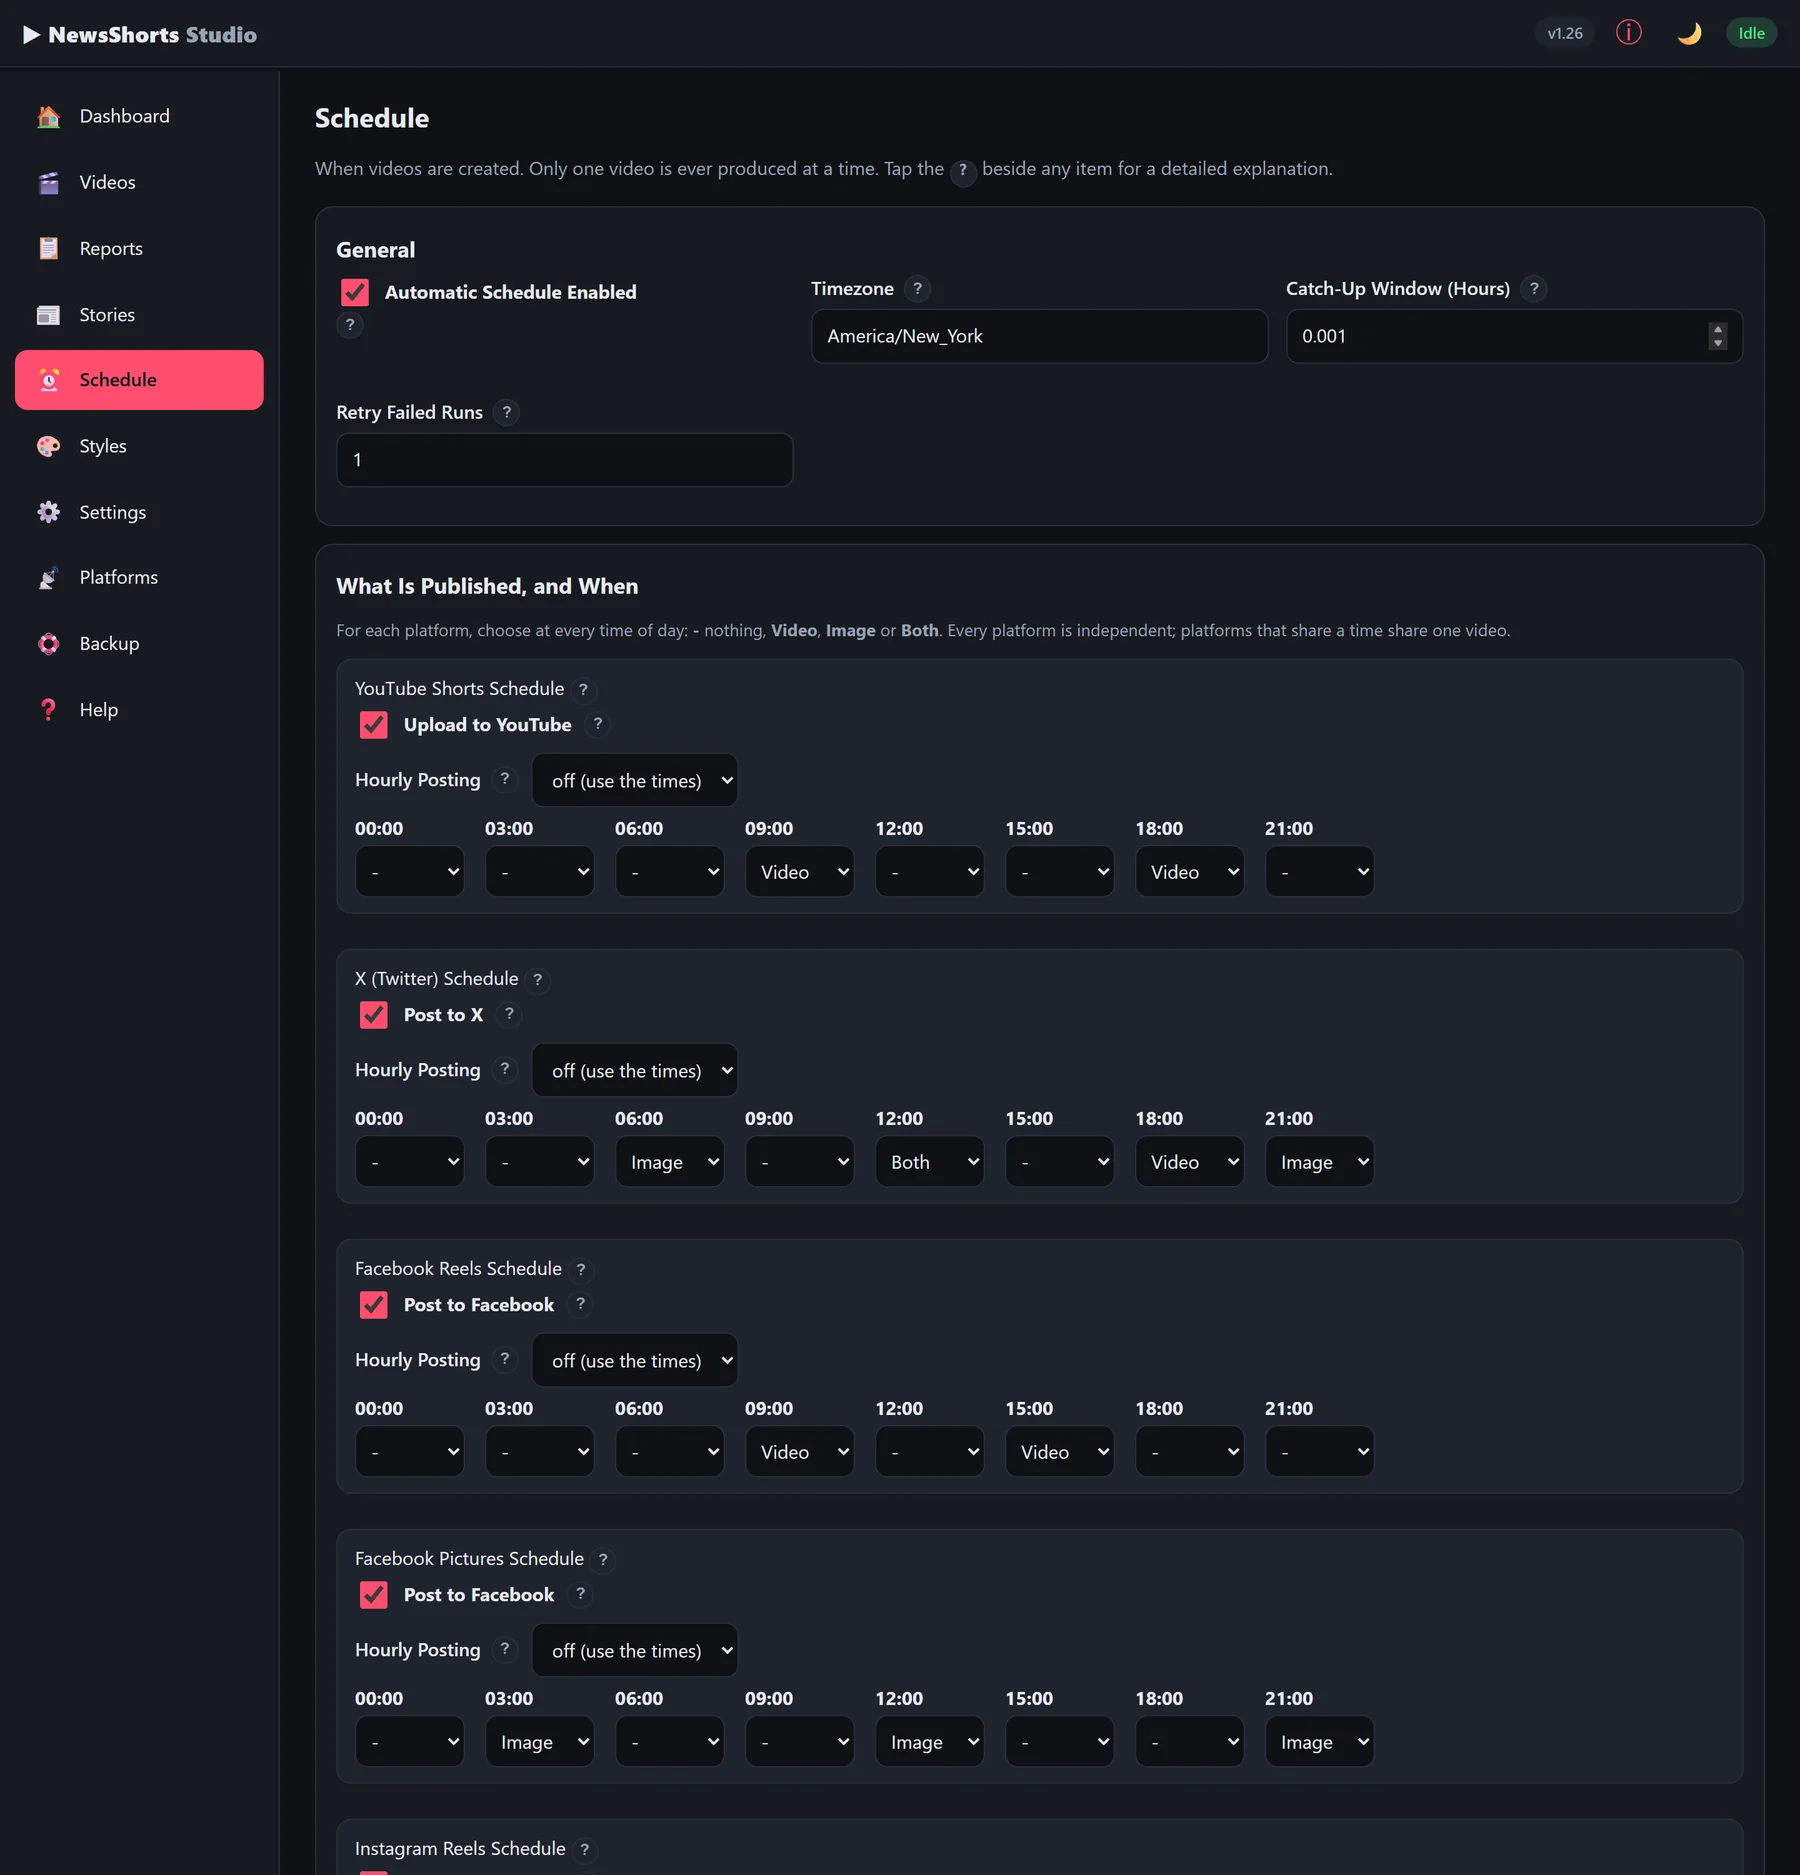The width and height of the screenshot is (1800, 1875).
Task: Toggle dark mode moon icon
Action: tap(1689, 33)
